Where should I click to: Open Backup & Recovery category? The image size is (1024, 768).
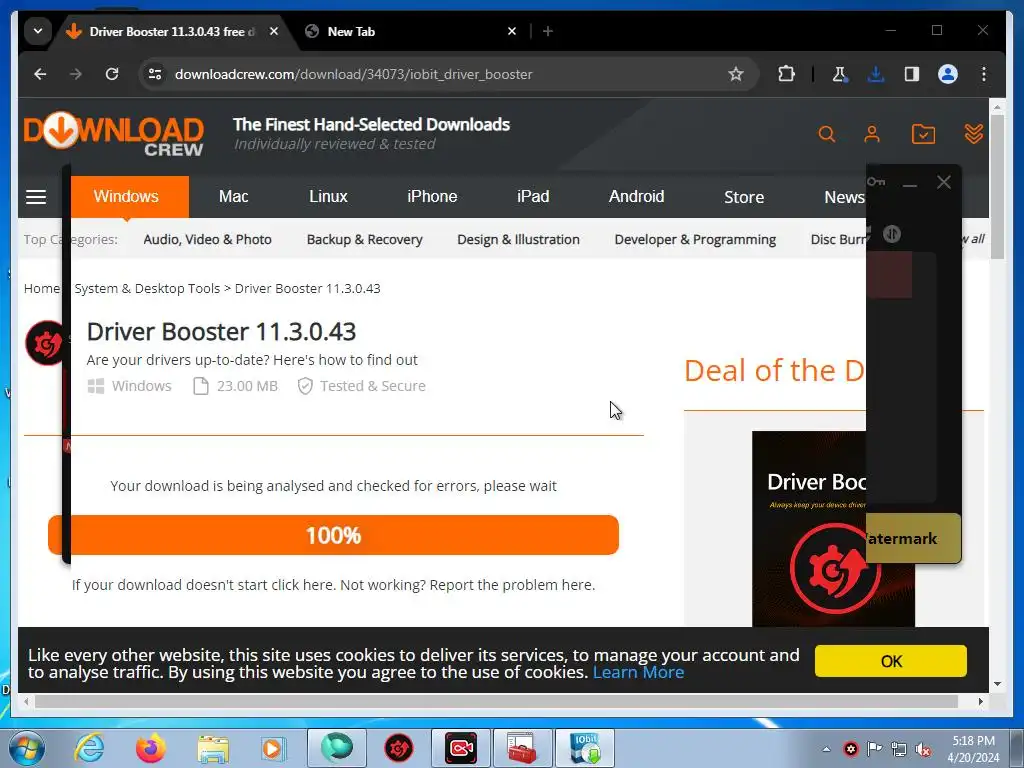point(364,240)
